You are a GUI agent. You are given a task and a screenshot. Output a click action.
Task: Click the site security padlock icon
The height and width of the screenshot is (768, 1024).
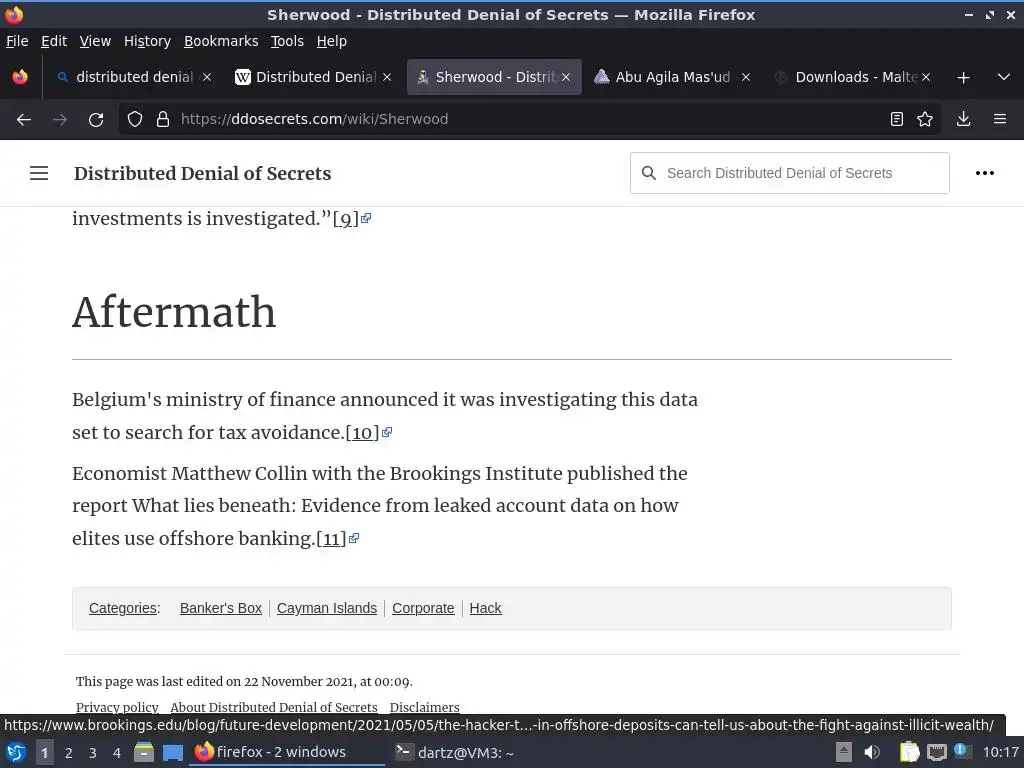162,119
